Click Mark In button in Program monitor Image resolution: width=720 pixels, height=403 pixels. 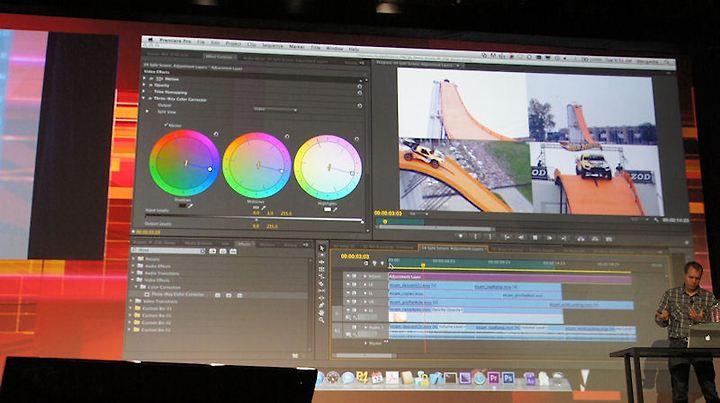(x=476, y=236)
